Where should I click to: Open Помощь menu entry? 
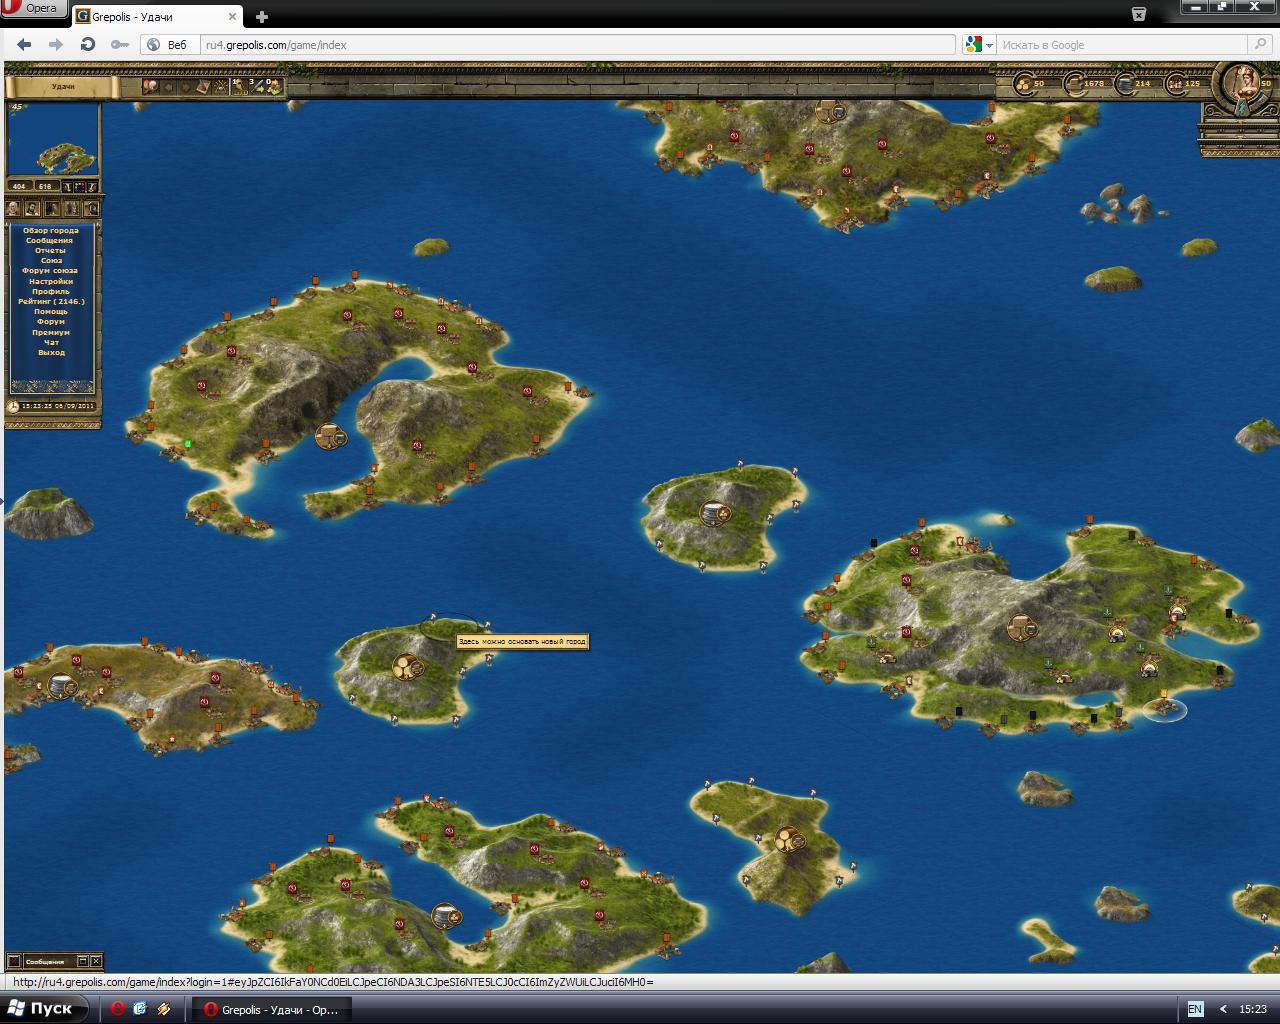coord(51,312)
